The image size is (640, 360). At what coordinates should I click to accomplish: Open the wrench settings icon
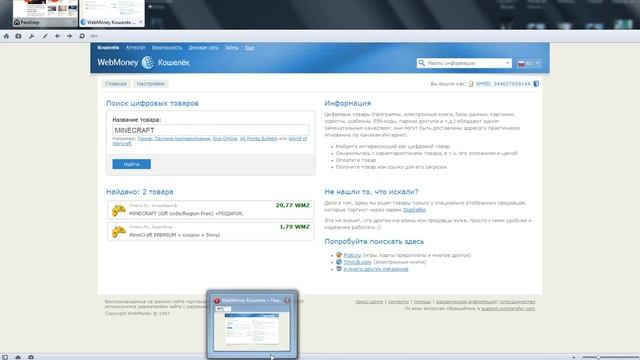tap(31, 36)
